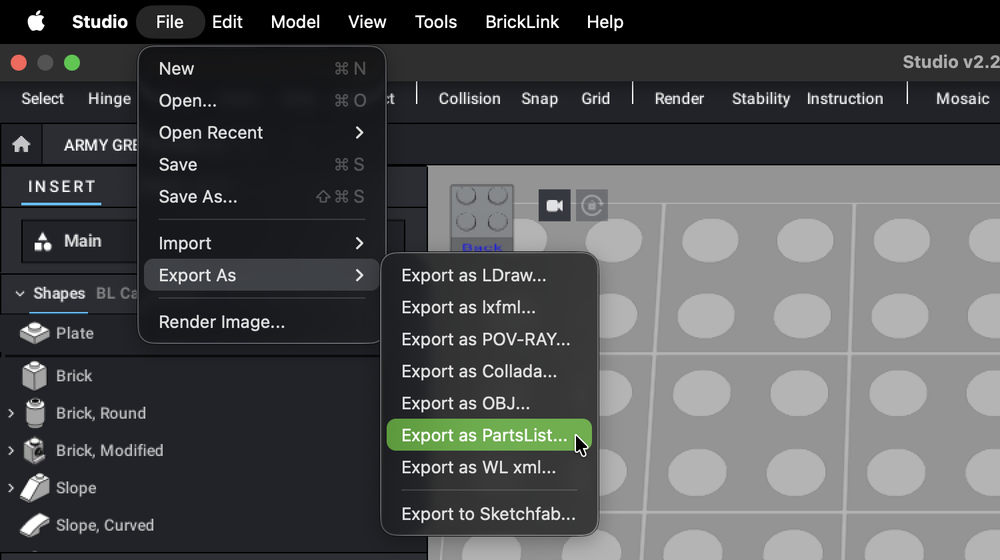This screenshot has height=560, width=1000.
Task: Click the Brick, Round label
Action: 101,413
